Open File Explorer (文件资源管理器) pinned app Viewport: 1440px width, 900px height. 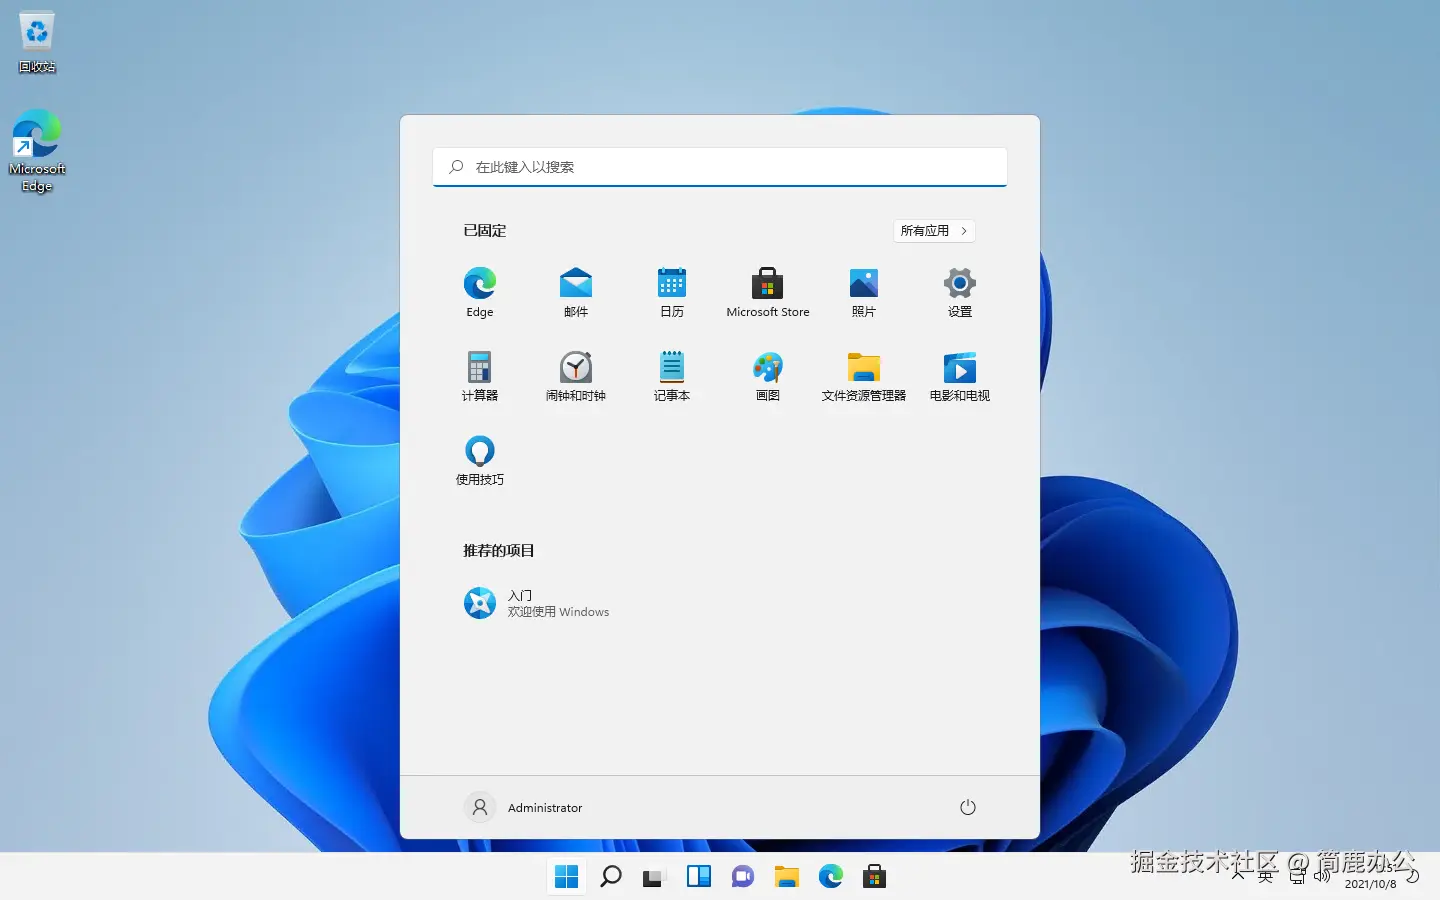863,376
